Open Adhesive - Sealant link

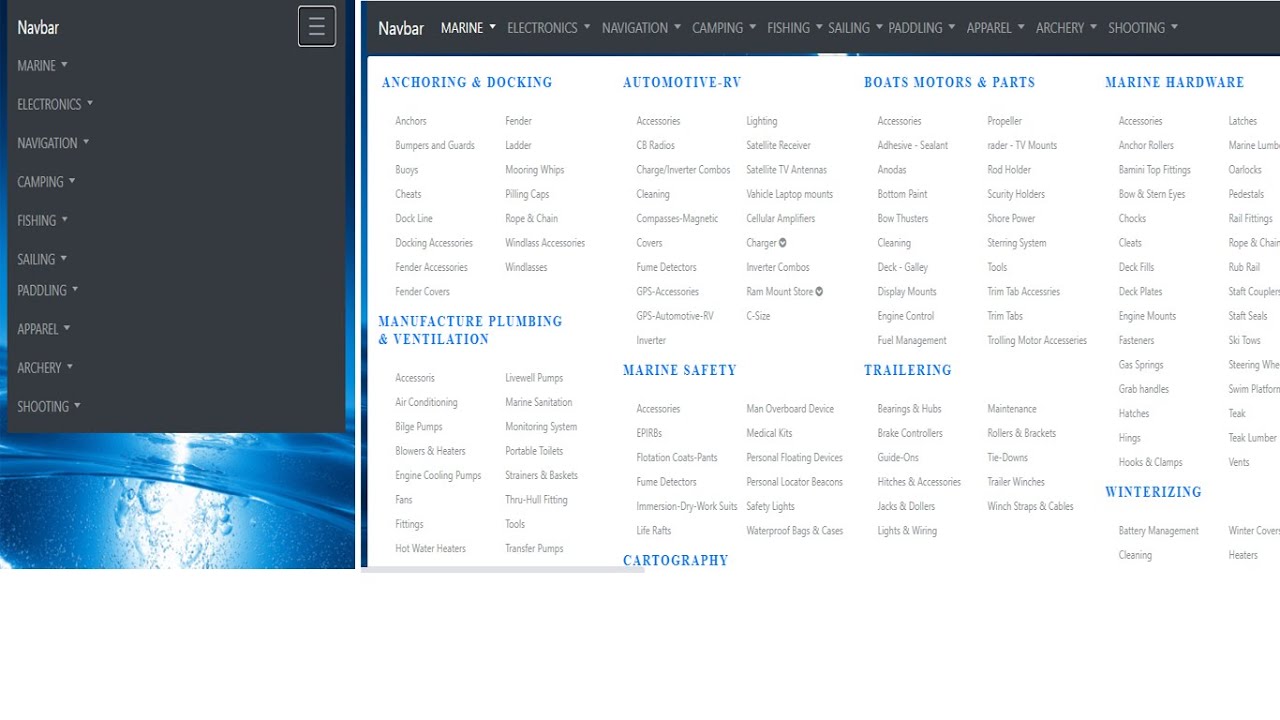(x=913, y=145)
